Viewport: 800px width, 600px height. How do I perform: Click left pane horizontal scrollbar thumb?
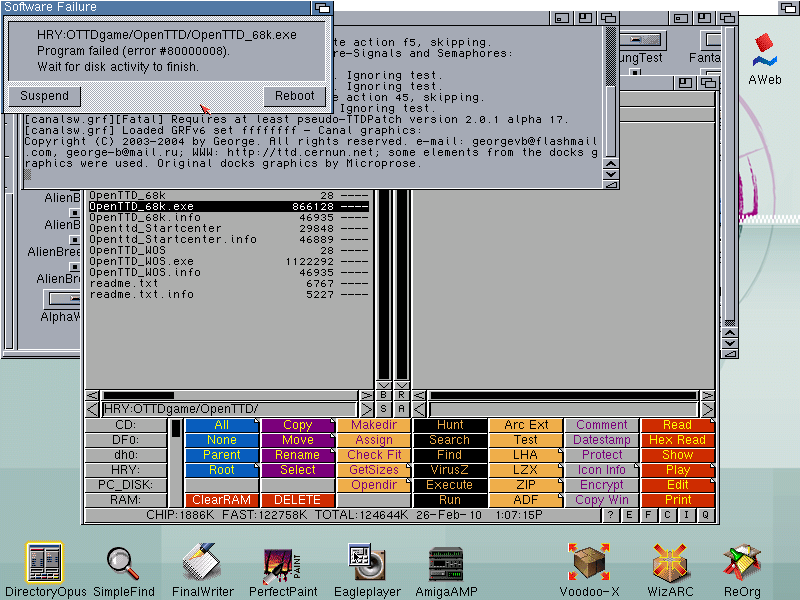point(138,395)
